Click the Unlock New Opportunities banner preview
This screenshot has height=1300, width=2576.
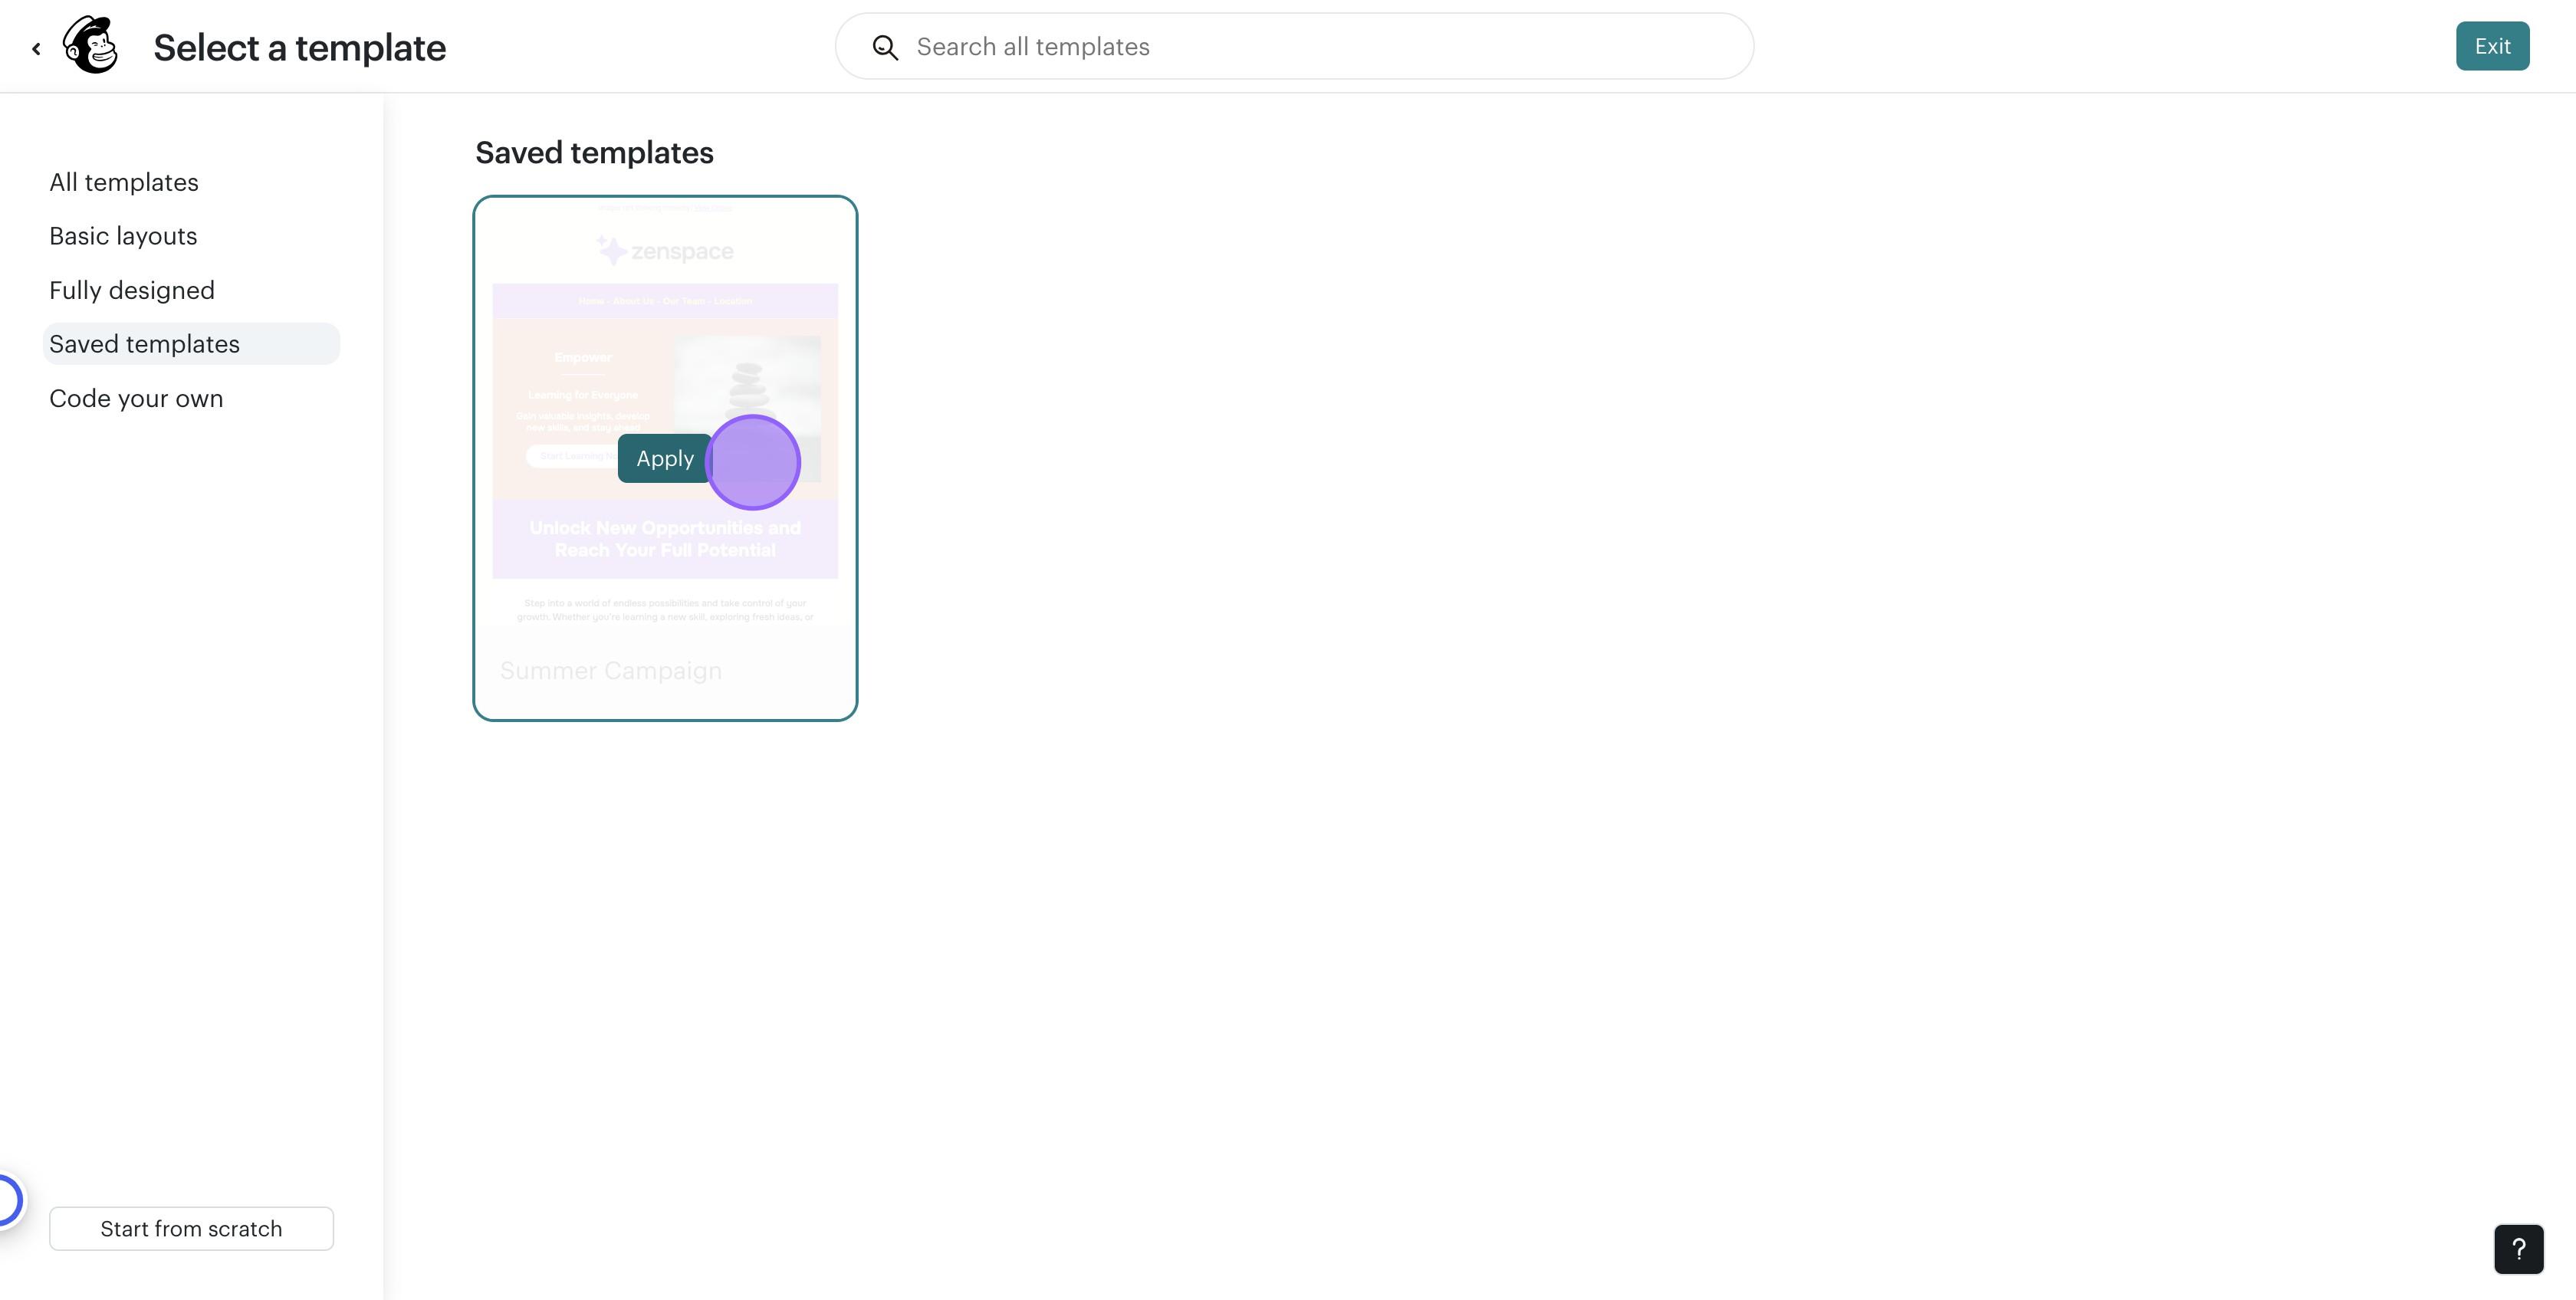[x=665, y=539]
